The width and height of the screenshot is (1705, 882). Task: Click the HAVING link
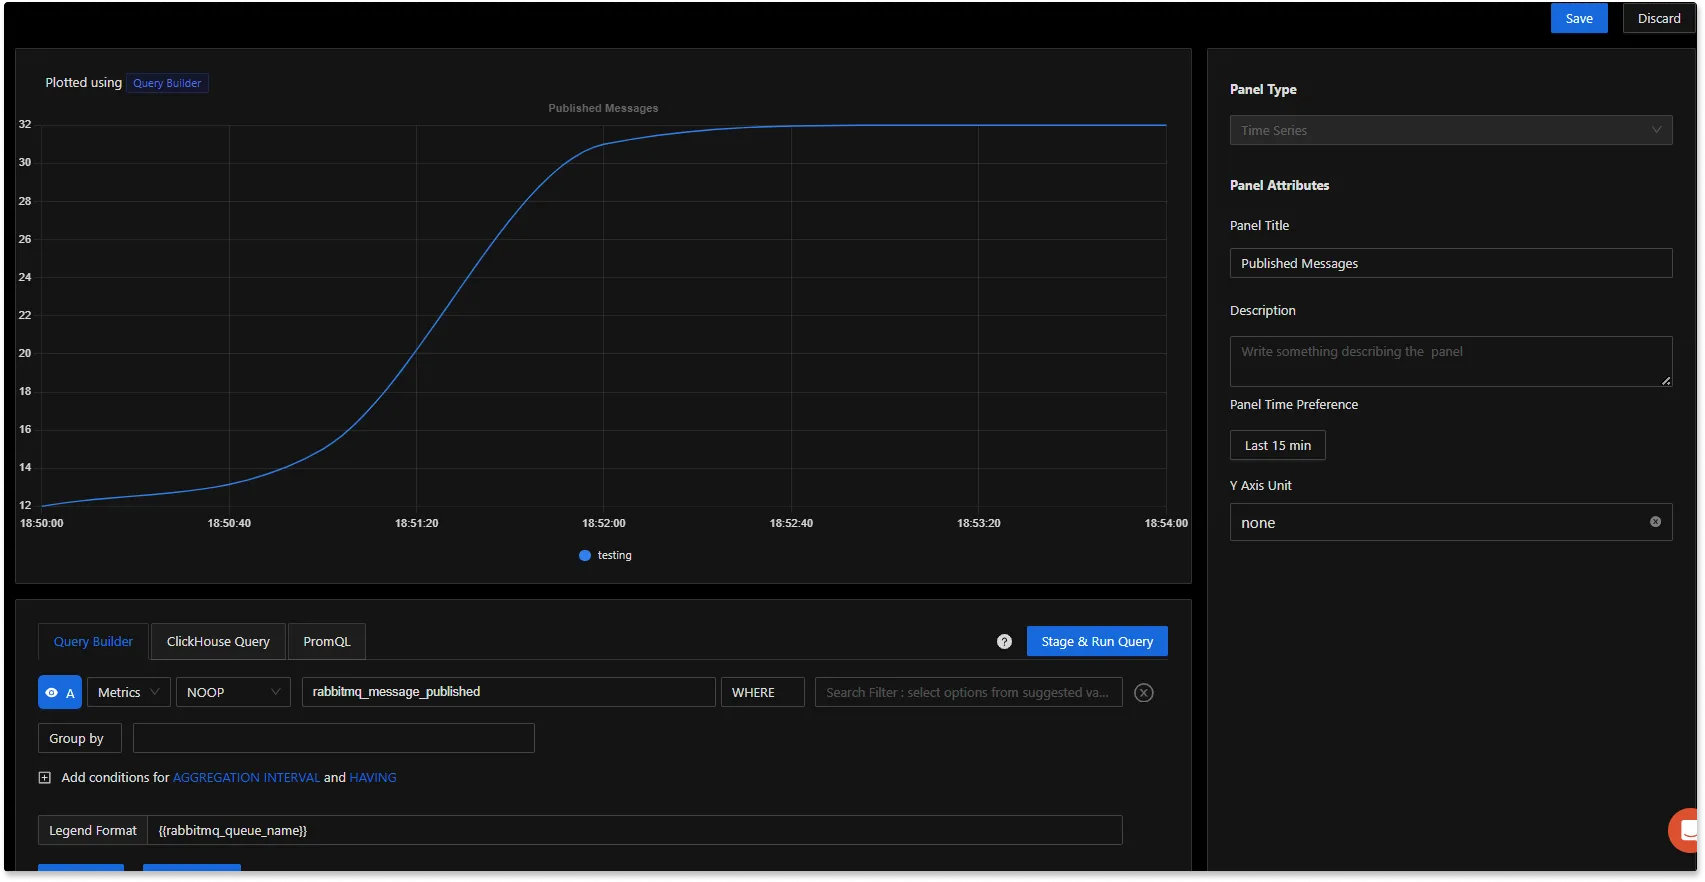[373, 777]
